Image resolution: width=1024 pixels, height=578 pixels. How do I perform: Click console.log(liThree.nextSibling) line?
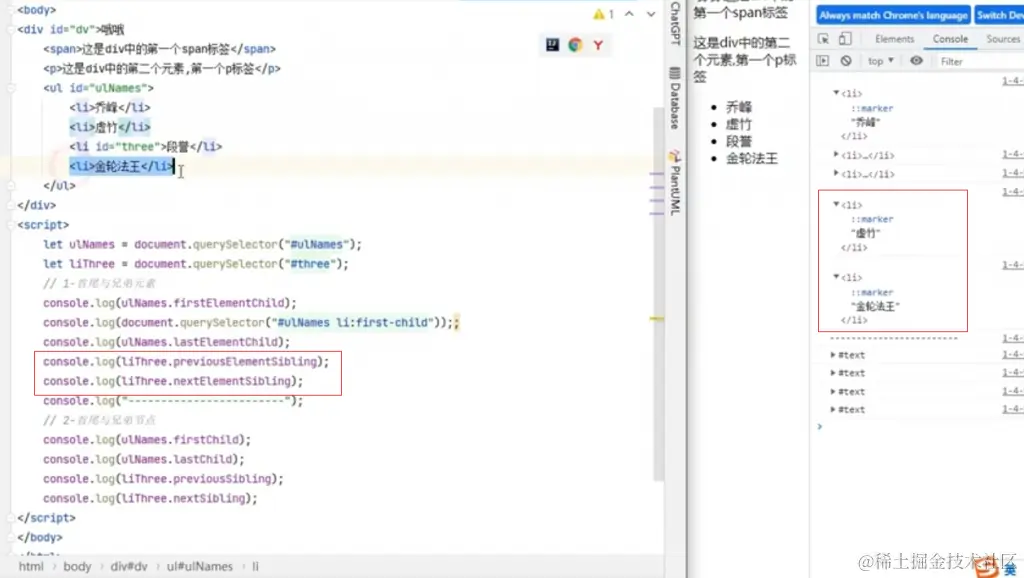(150, 499)
